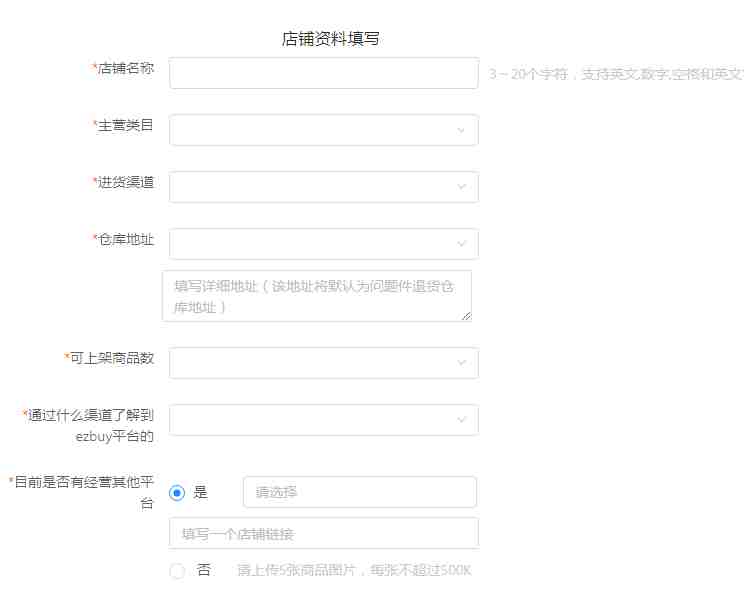Click the chevron arrow in 可上架商品数 field
756x594 pixels.
(x=461, y=363)
